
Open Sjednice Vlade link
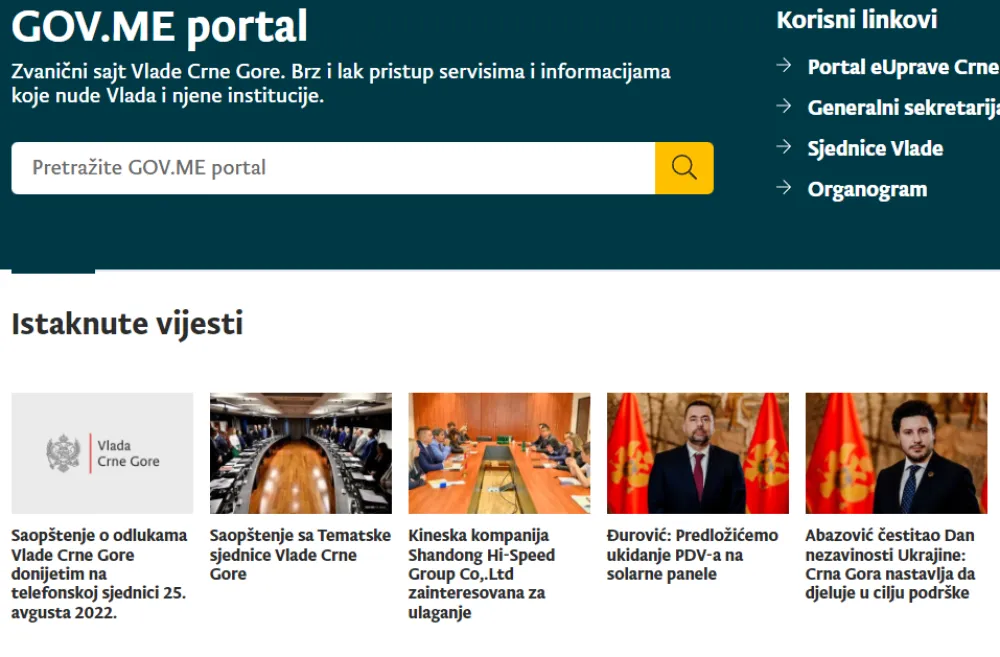(x=875, y=149)
